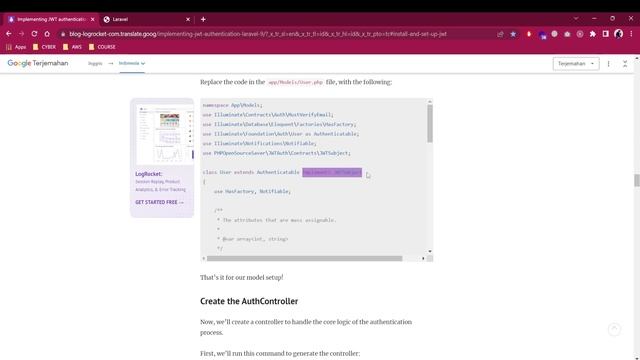This screenshot has width=640, height=360.
Task: Bookmark this page with the star icon
Action: click(513, 34)
